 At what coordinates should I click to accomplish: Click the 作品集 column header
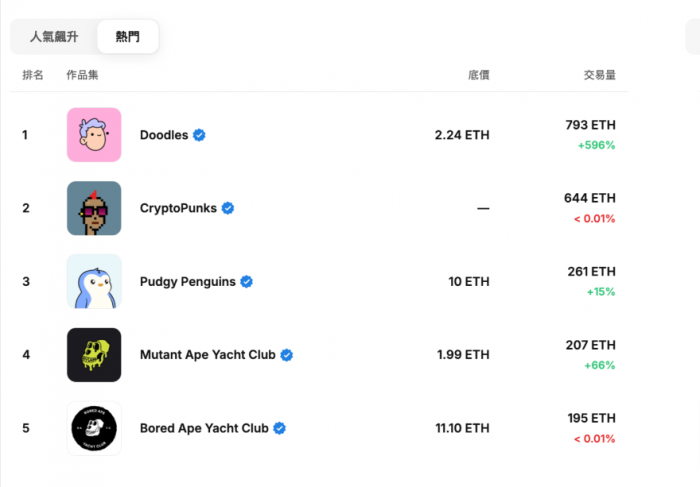click(82, 75)
